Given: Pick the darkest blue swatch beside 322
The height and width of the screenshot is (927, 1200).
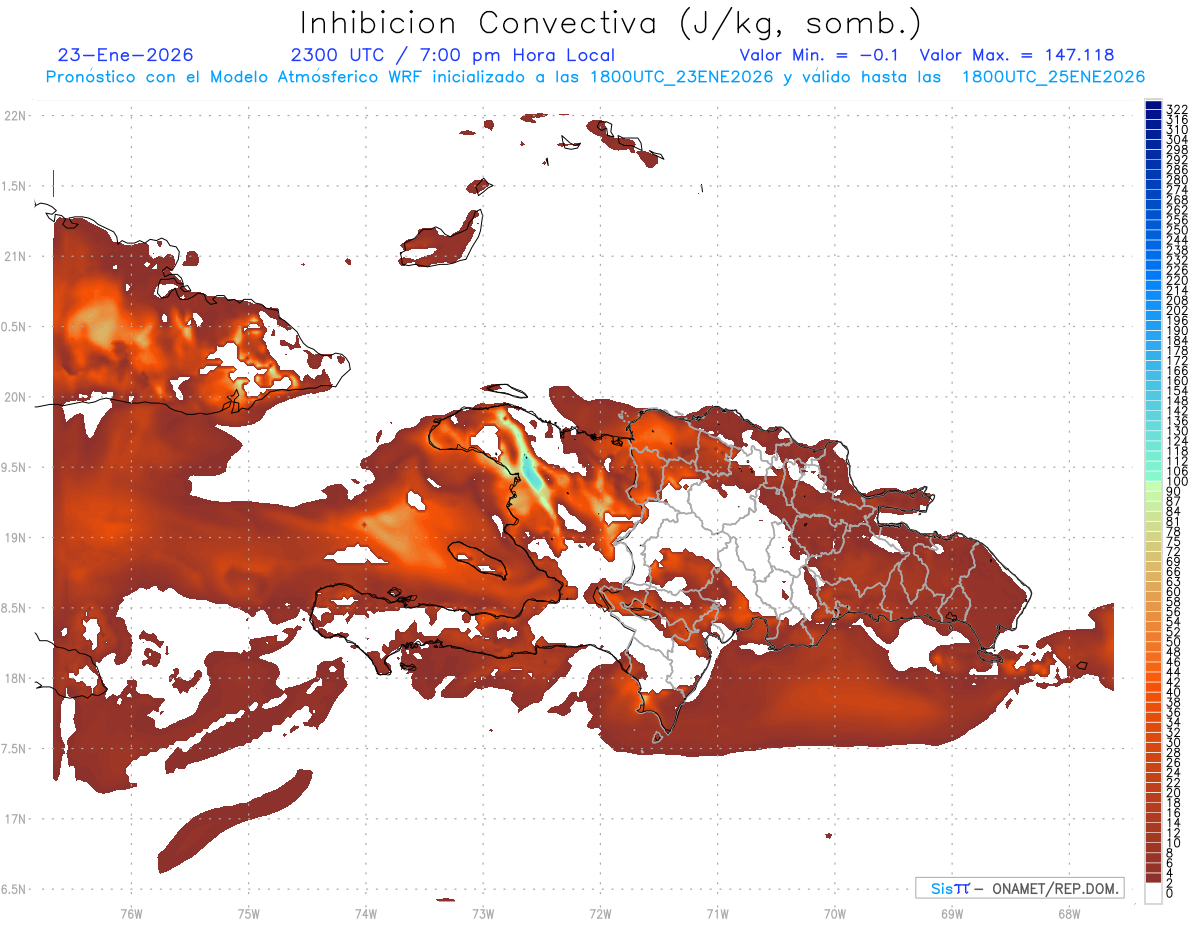Looking at the screenshot, I should [1153, 106].
